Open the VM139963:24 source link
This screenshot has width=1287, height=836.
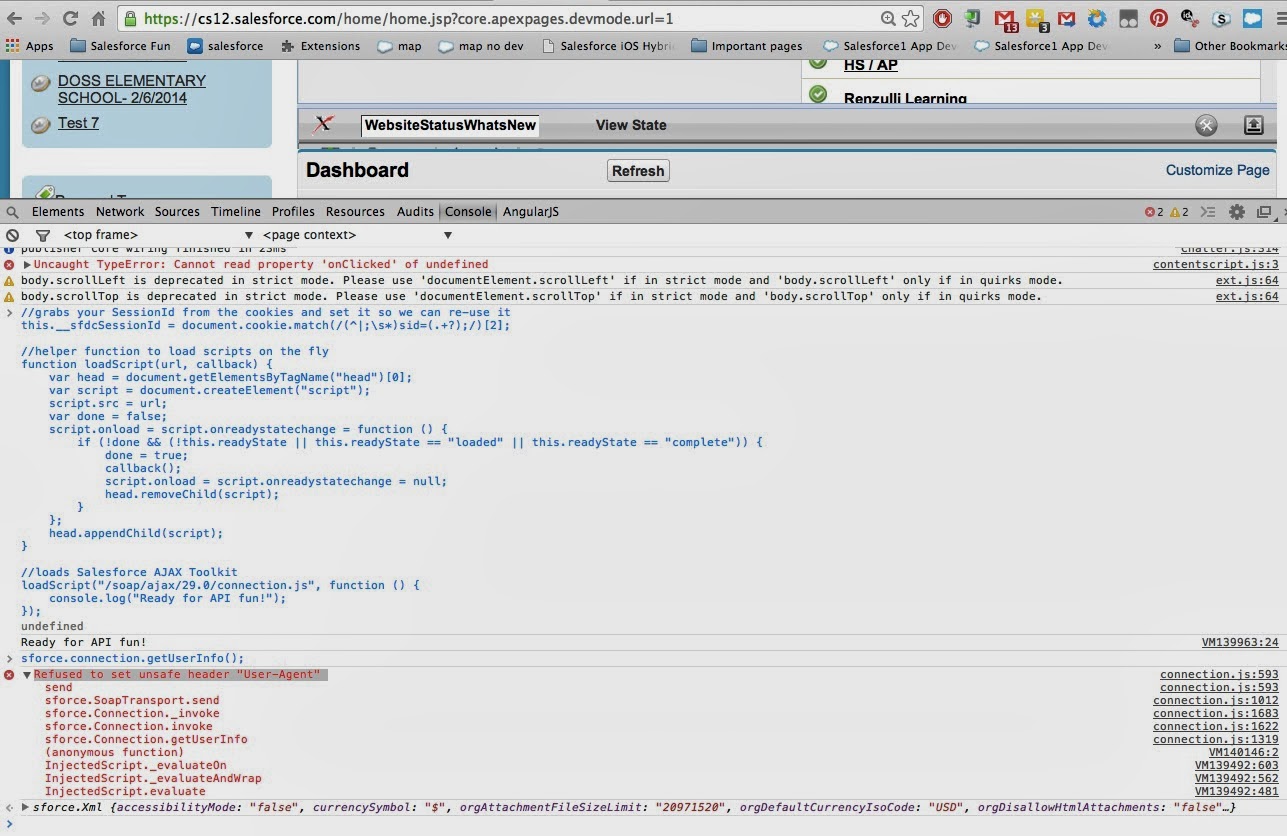coord(1240,643)
